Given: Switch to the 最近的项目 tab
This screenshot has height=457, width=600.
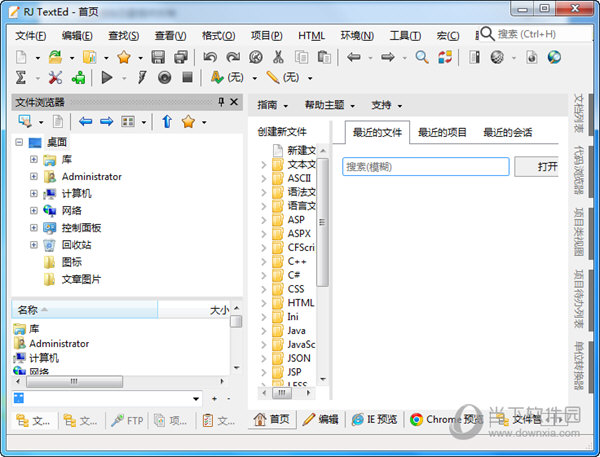Looking at the screenshot, I should pos(442,133).
